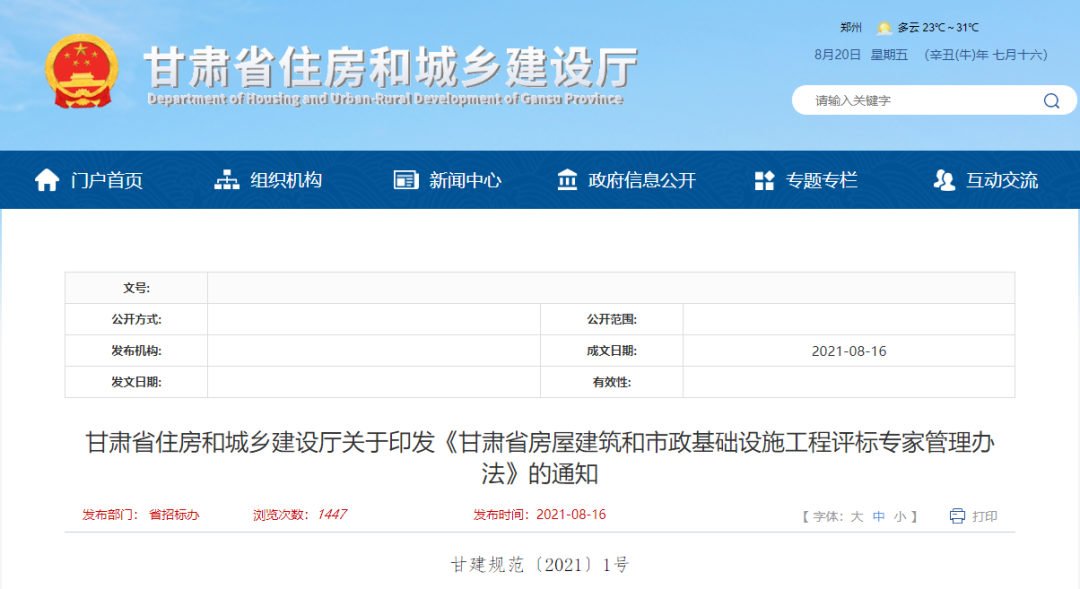The image size is (1080, 589).
Task: Click the date text 8月20日 星期五
Action: (861, 54)
